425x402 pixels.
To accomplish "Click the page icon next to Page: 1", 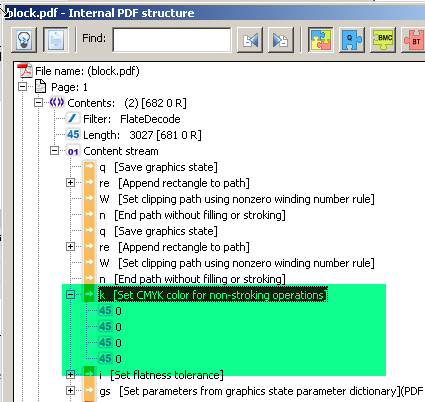I will coord(41,87).
